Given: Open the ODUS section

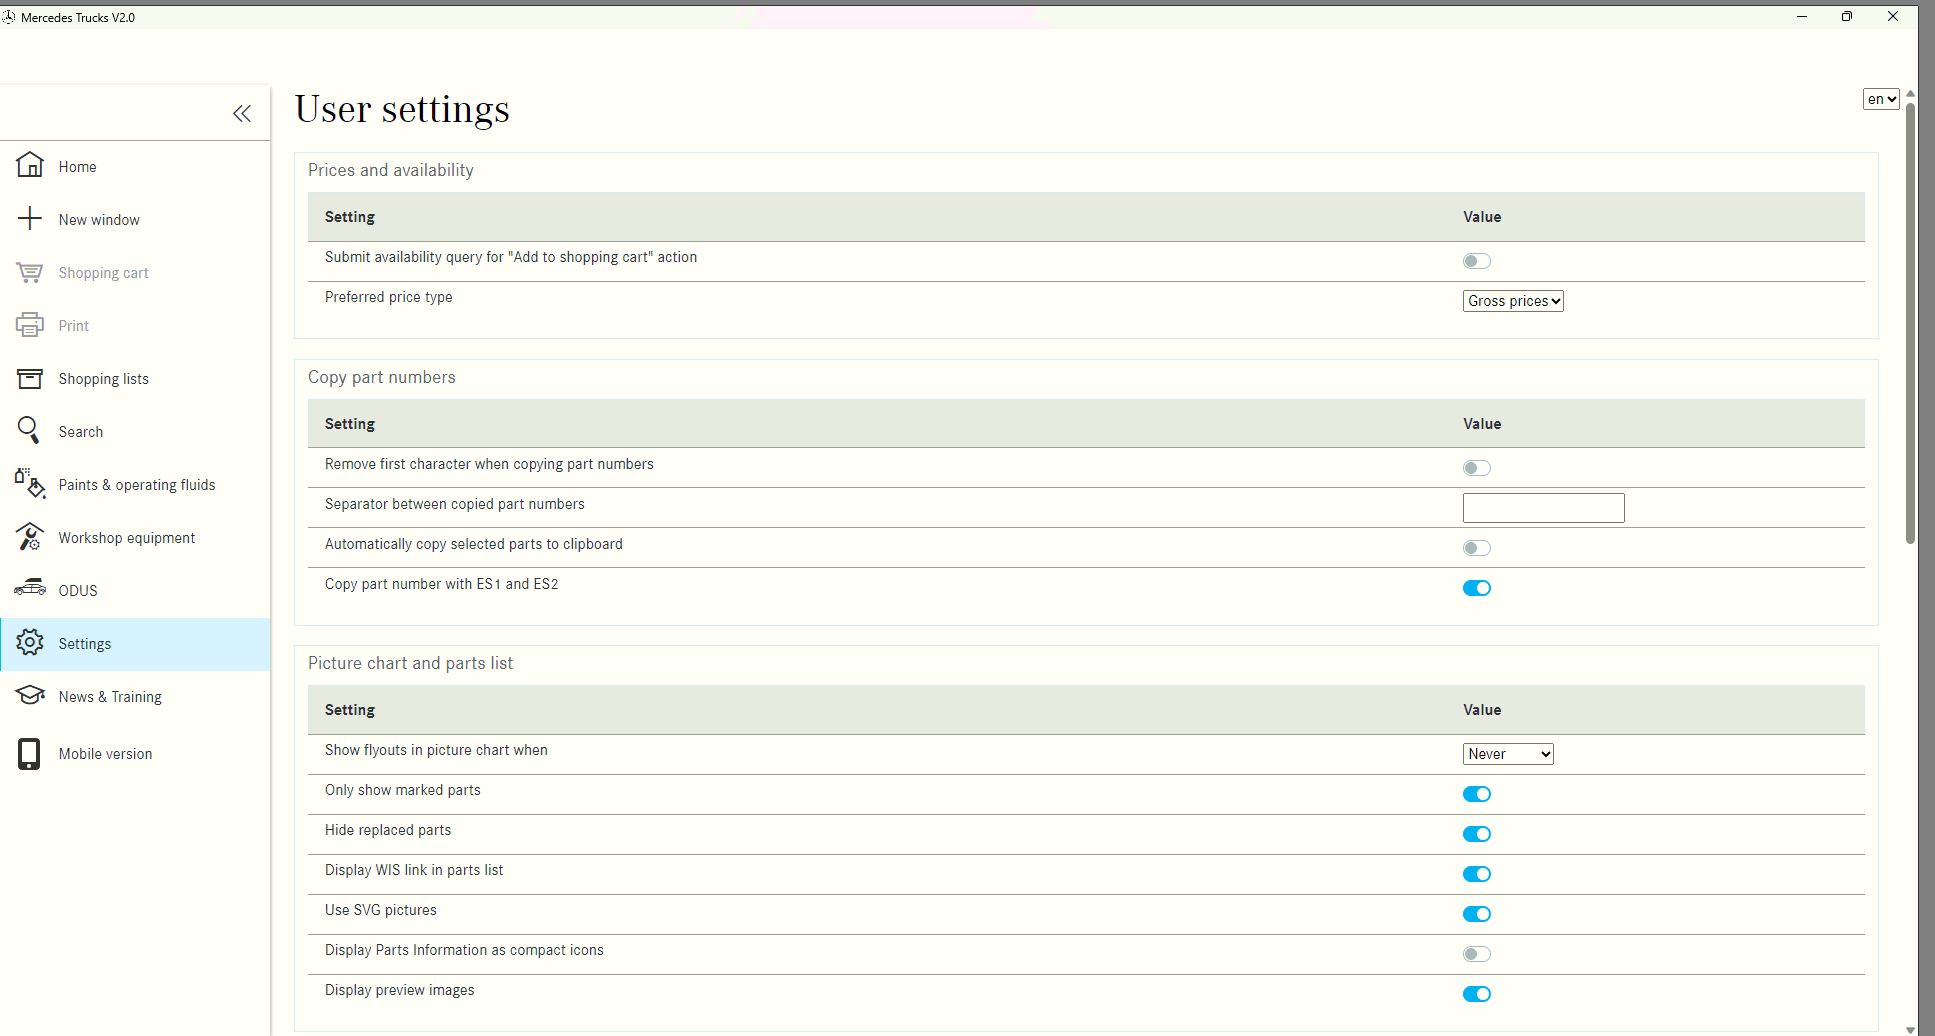Looking at the screenshot, I should click(x=77, y=590).
